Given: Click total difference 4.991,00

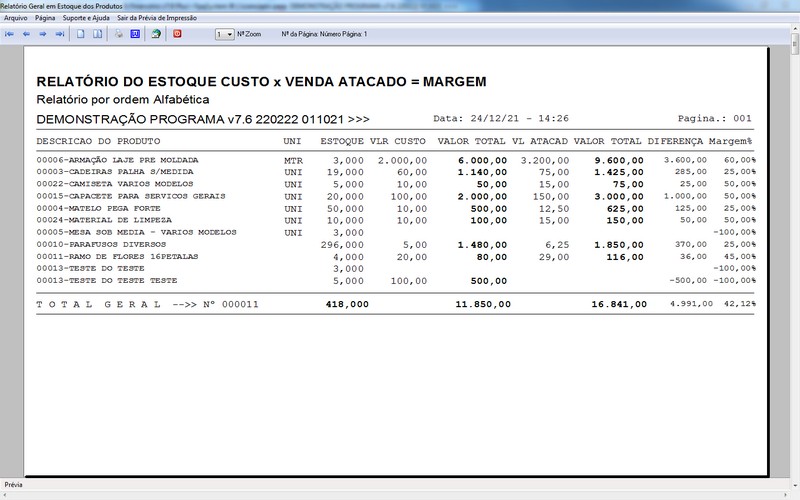Looking at the screenshot, I should [x=691, y=304].
